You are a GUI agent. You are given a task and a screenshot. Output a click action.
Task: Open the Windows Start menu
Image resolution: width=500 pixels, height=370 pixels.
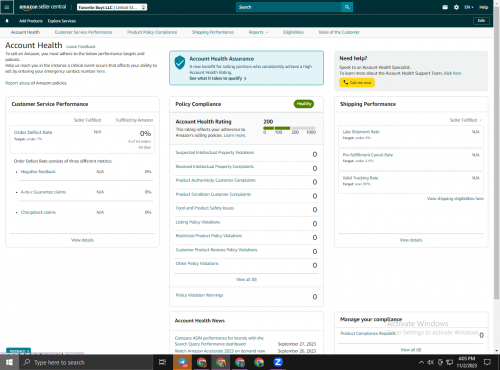9,362
